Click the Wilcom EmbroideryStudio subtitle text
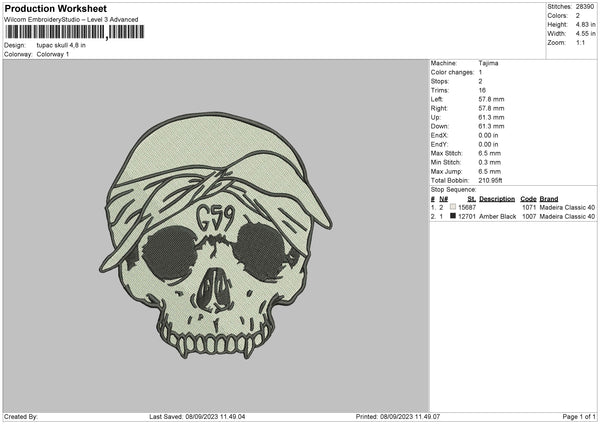Viewport: 600px width, 424px height. (71, 20)
